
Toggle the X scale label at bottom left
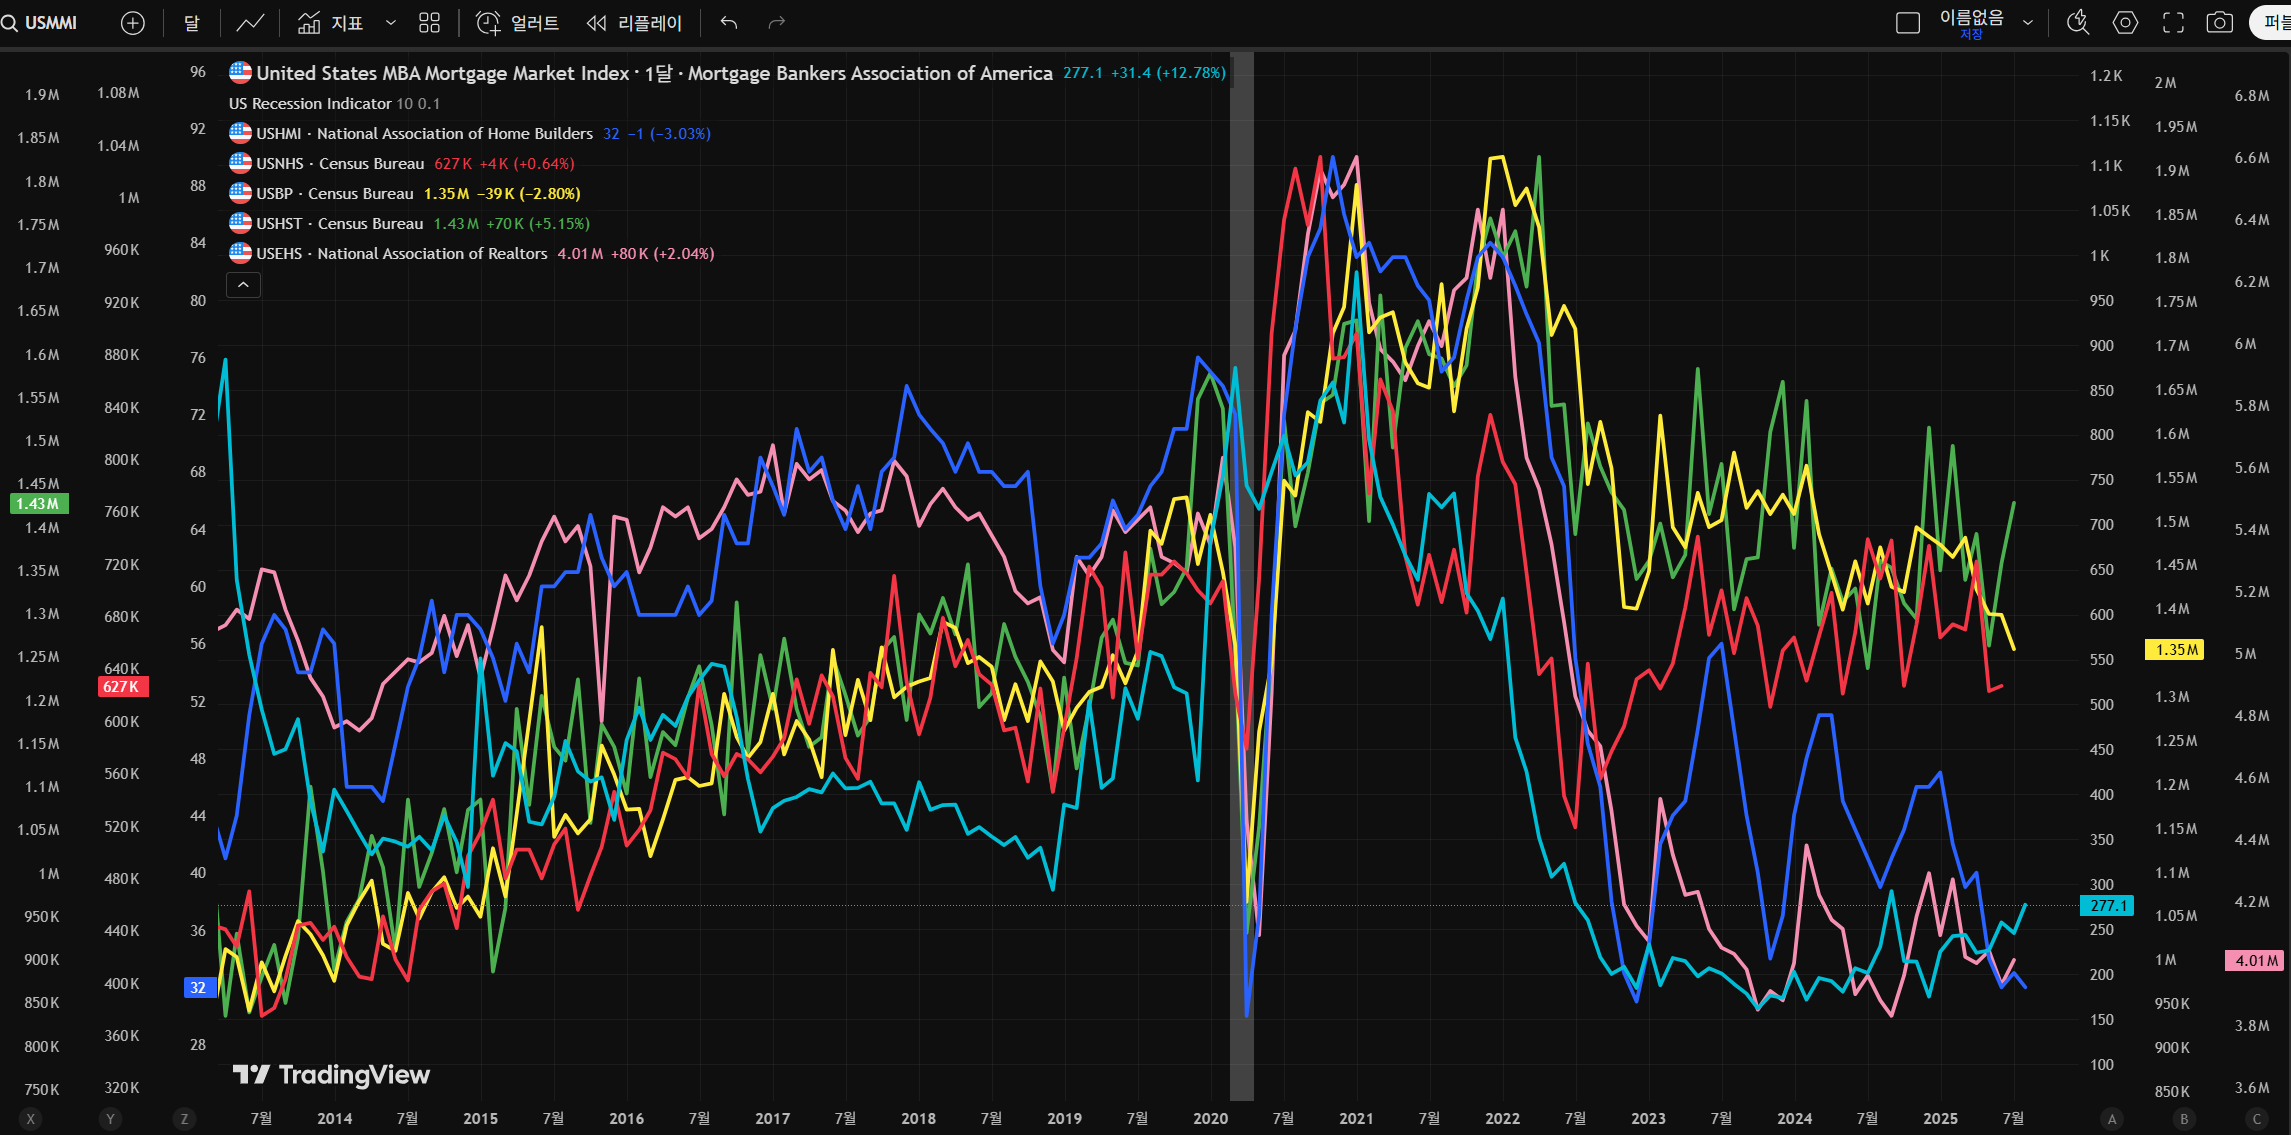[x=31, y=1119]
